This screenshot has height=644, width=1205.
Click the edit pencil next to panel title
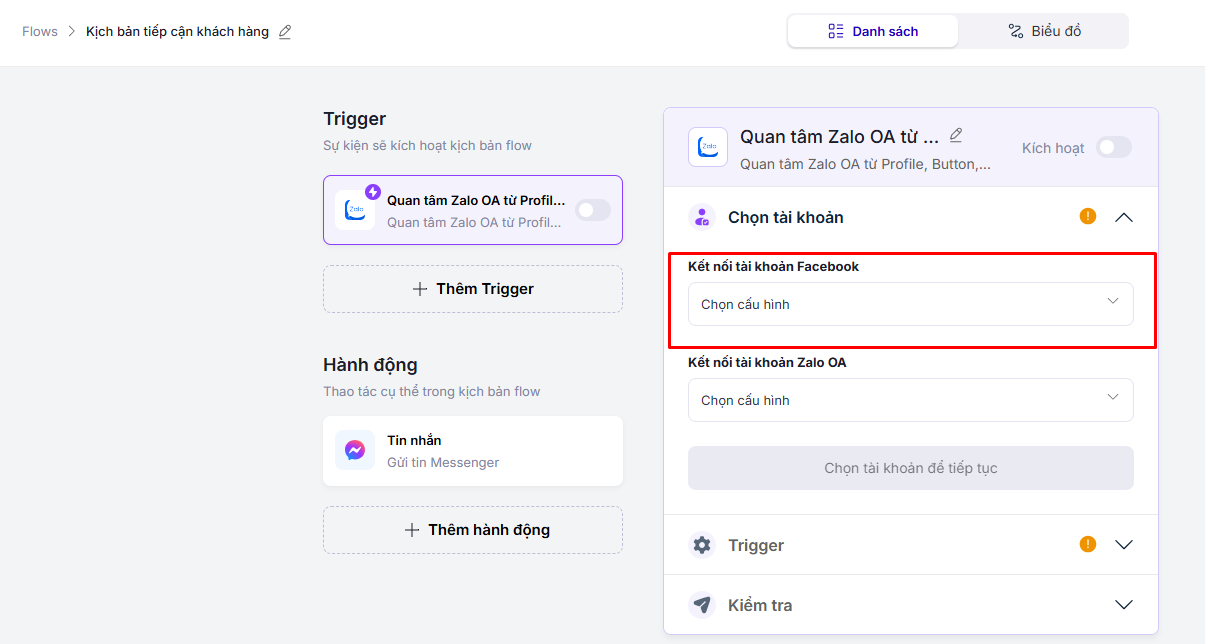pos(956,135)
